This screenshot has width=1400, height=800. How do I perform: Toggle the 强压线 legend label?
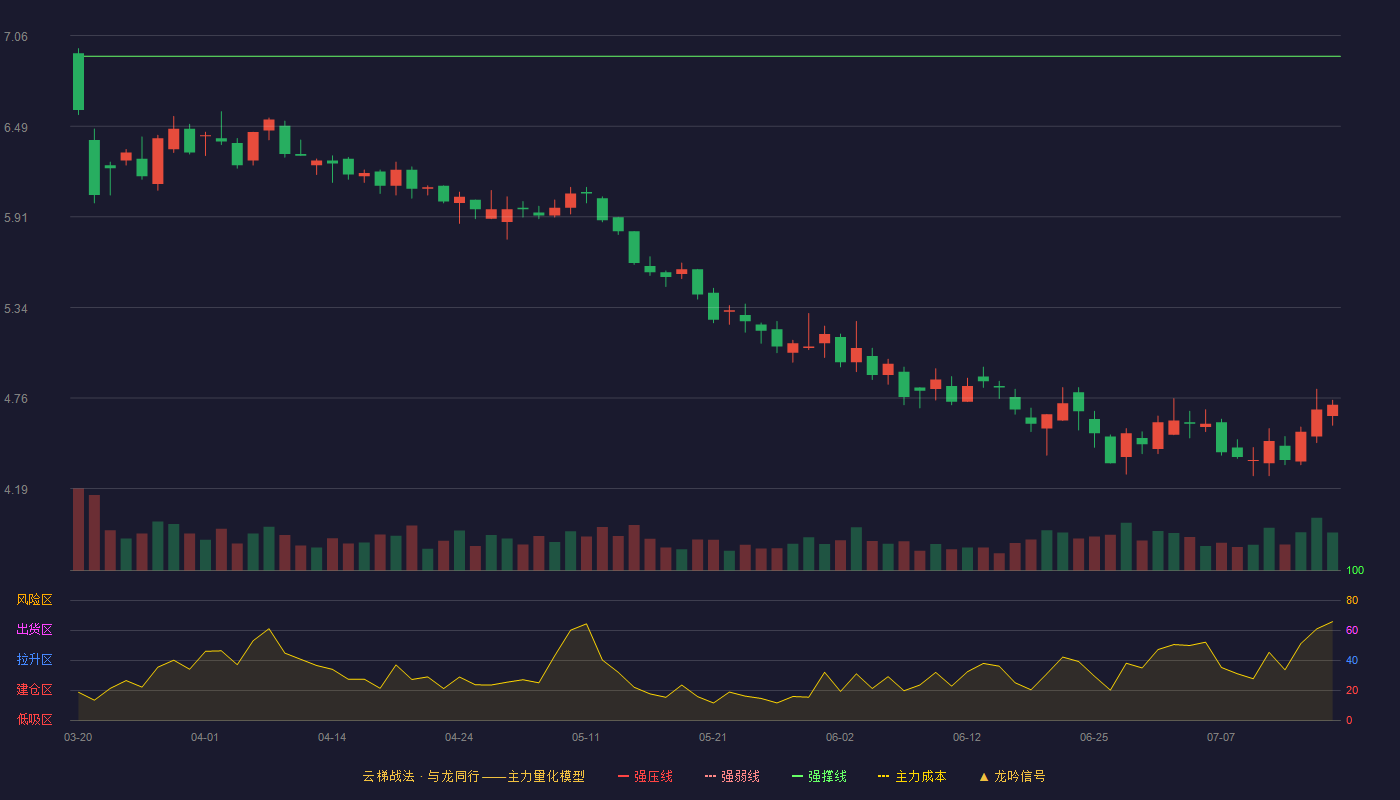pyautogui.click(x=653, y=776)
